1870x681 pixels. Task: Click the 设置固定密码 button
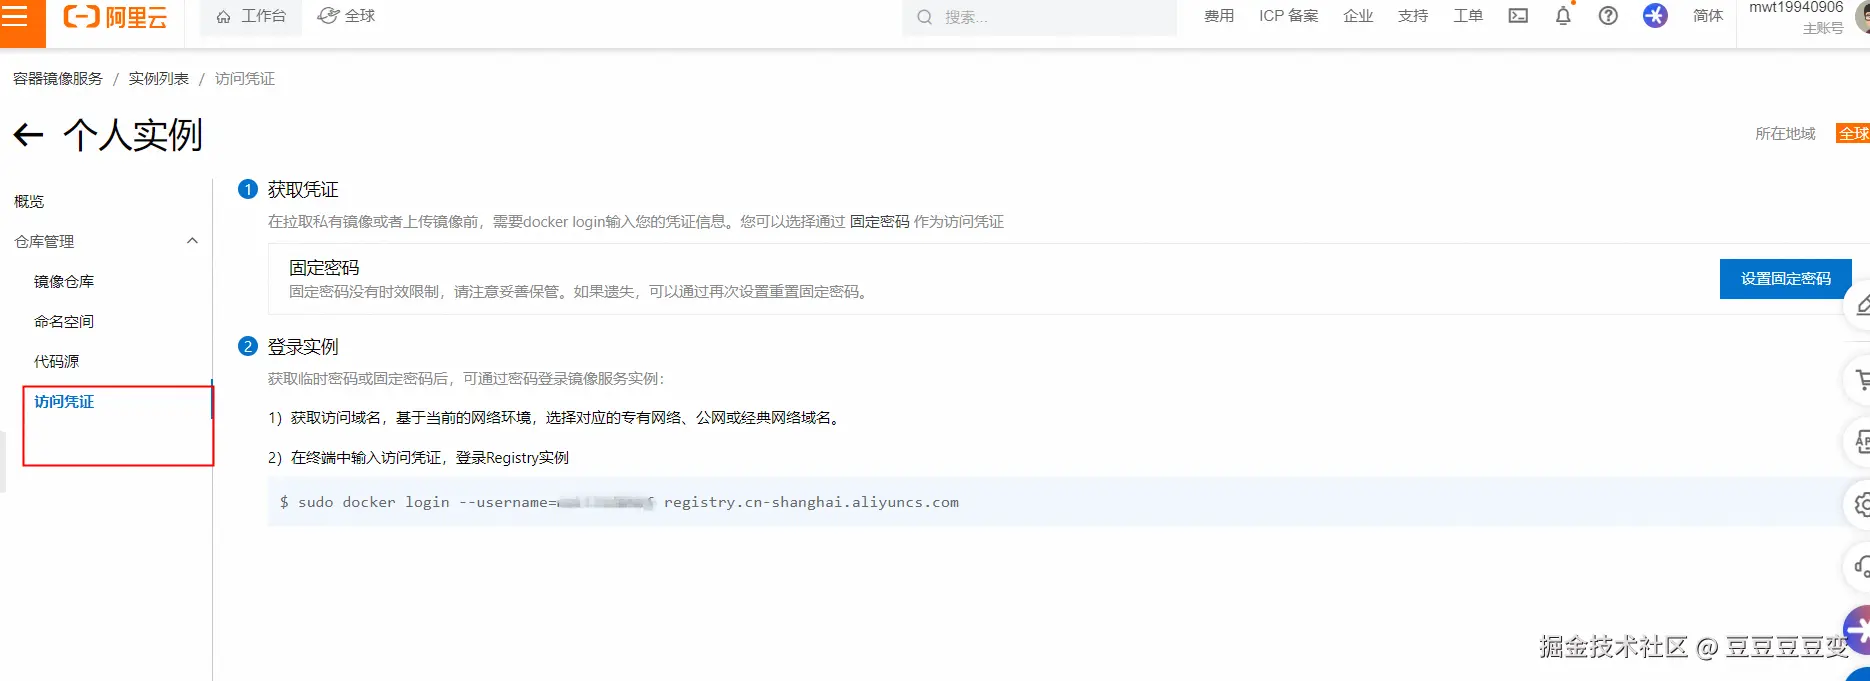pyautogui.click(x=1786, y=279)
